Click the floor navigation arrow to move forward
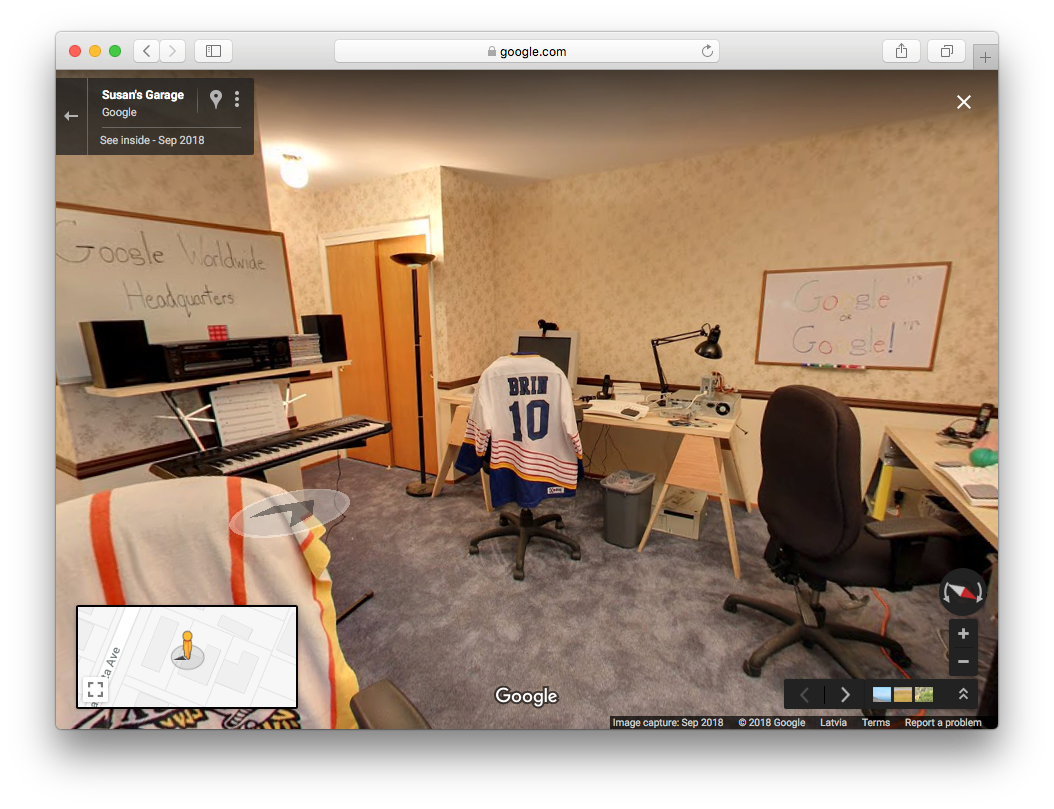The width and height of the screenshot is (1054, 809). point(290,511)
